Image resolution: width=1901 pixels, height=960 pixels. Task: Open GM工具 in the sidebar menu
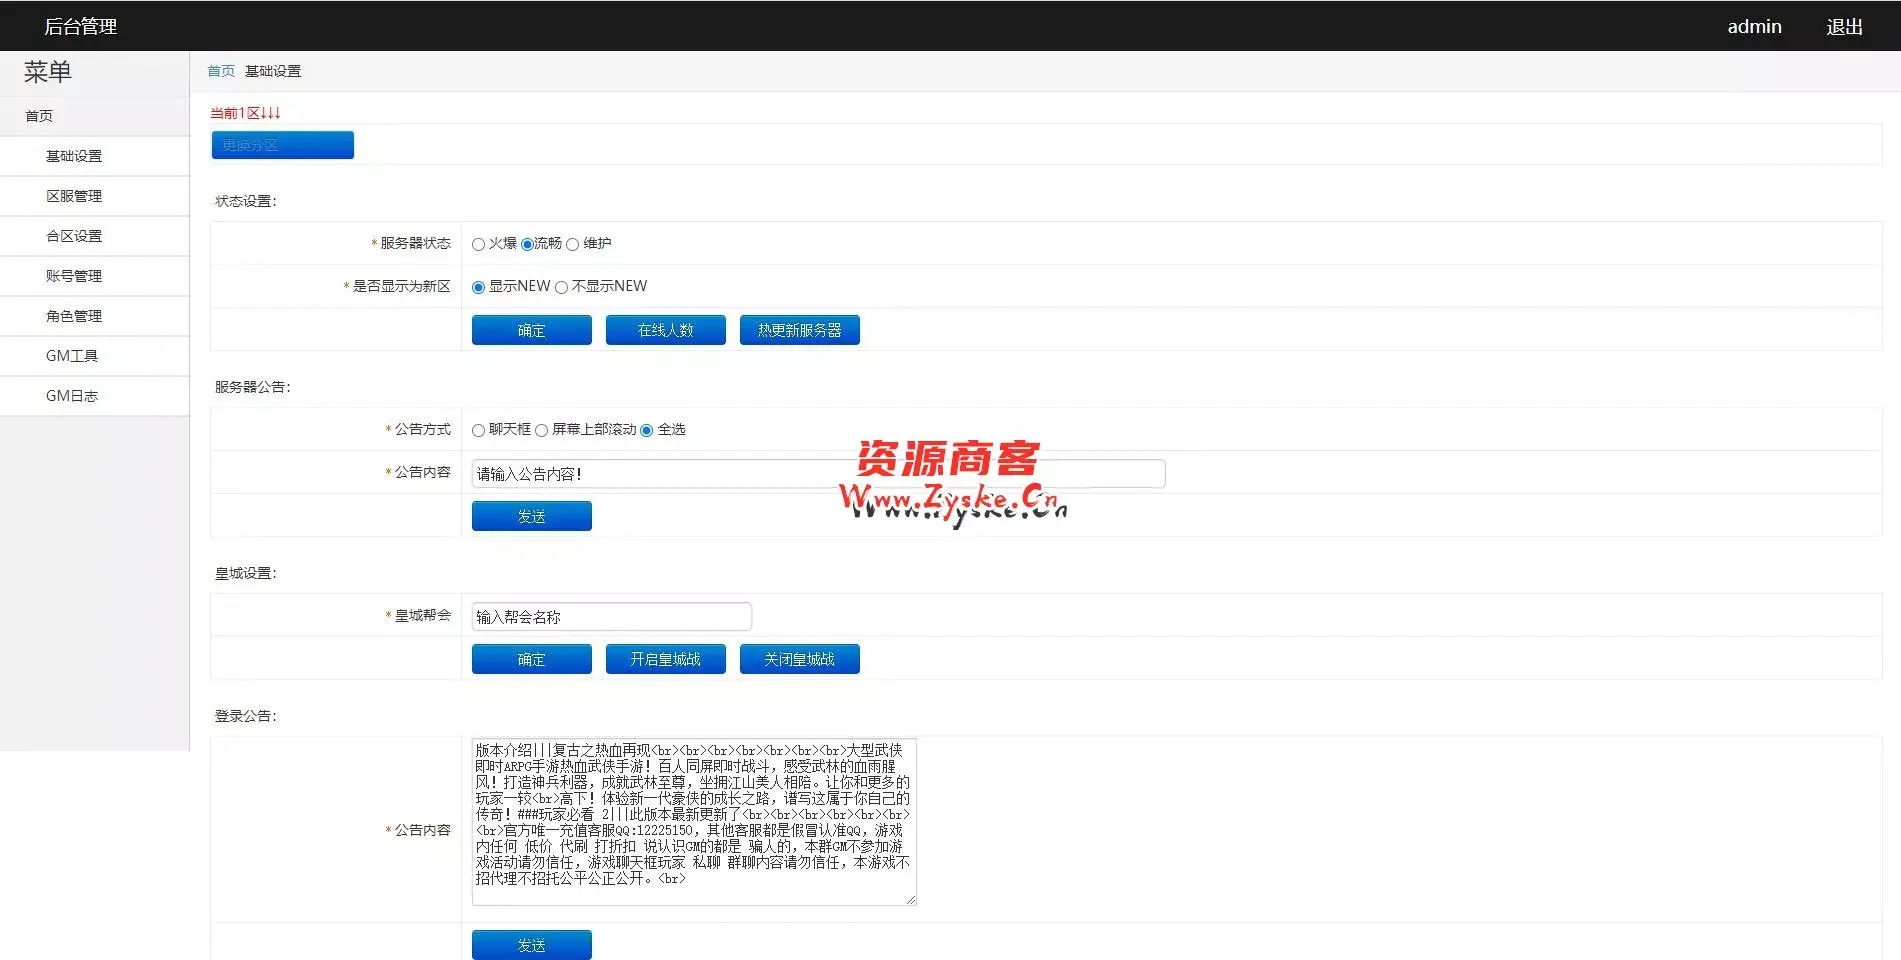94,356
